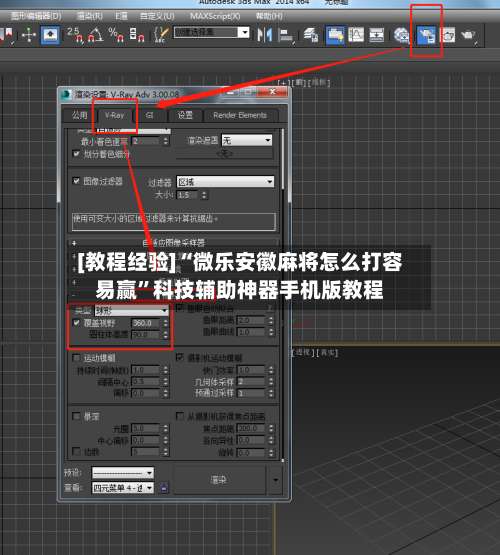
Task: Click the filter 大小 value field
Action: coord(188,195)
